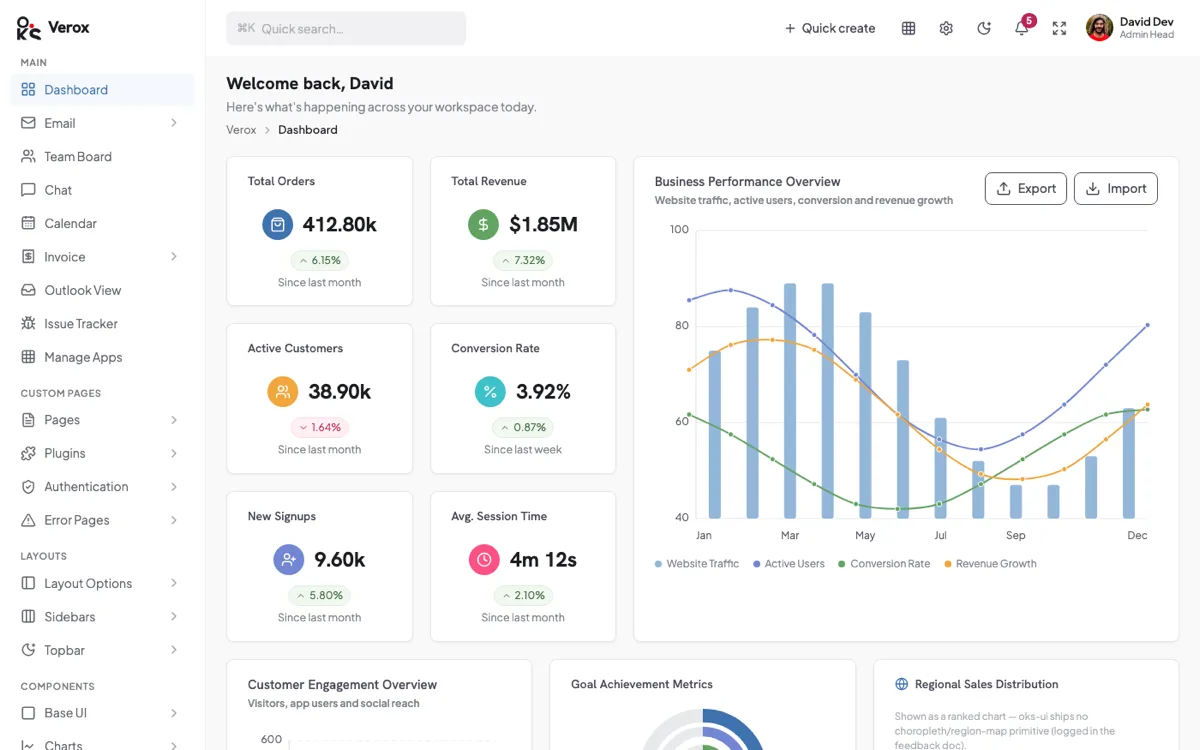Click the Customer Engagement Overview heading
Viewport: 1200px width, 750px height.
342,685
